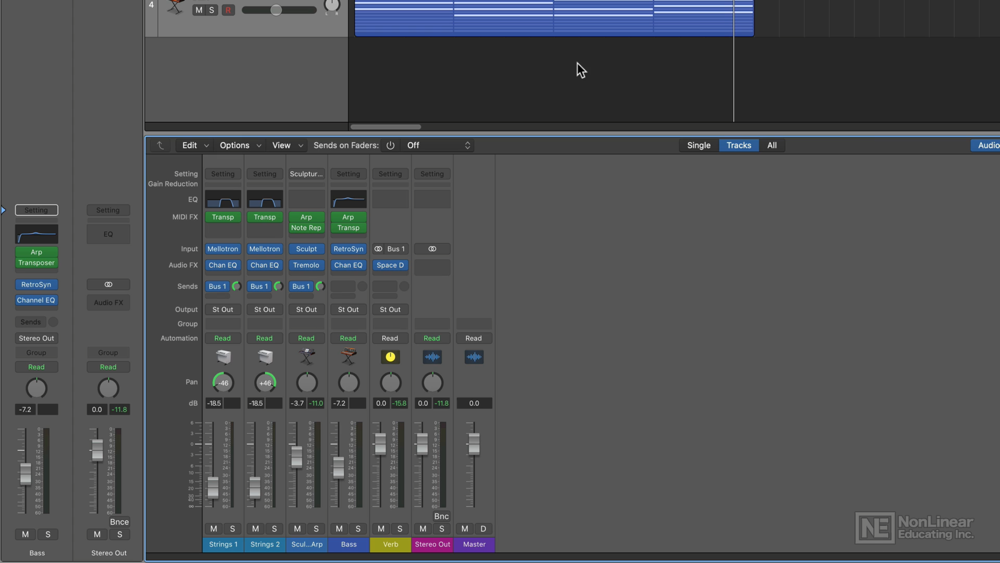The width and height of the screenshot is (1000, 563).
Task: Click the mixer's back arrow icon
Action: click(160, 146)
